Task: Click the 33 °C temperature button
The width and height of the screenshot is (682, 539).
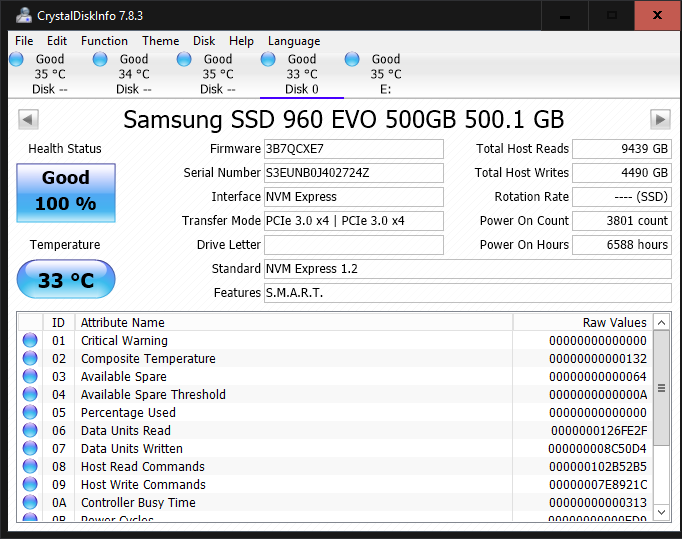Action: click(x=66, y=279)
